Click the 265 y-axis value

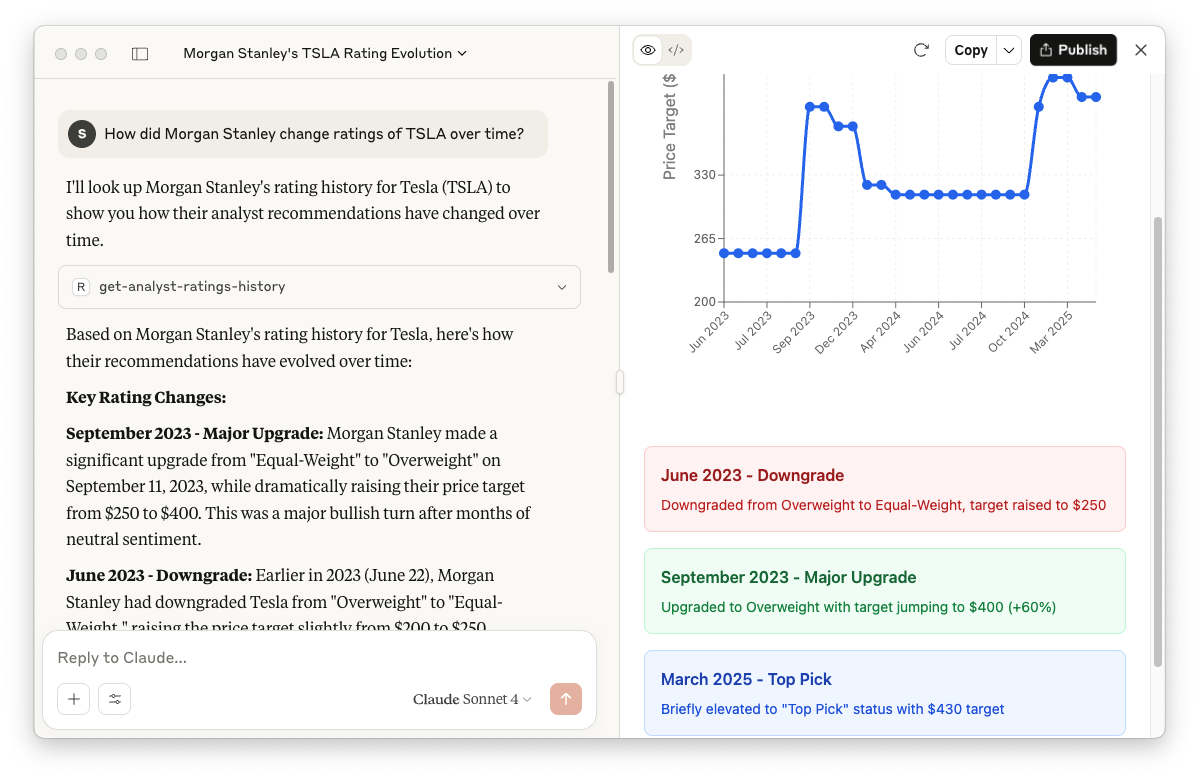tap(704, 239)
